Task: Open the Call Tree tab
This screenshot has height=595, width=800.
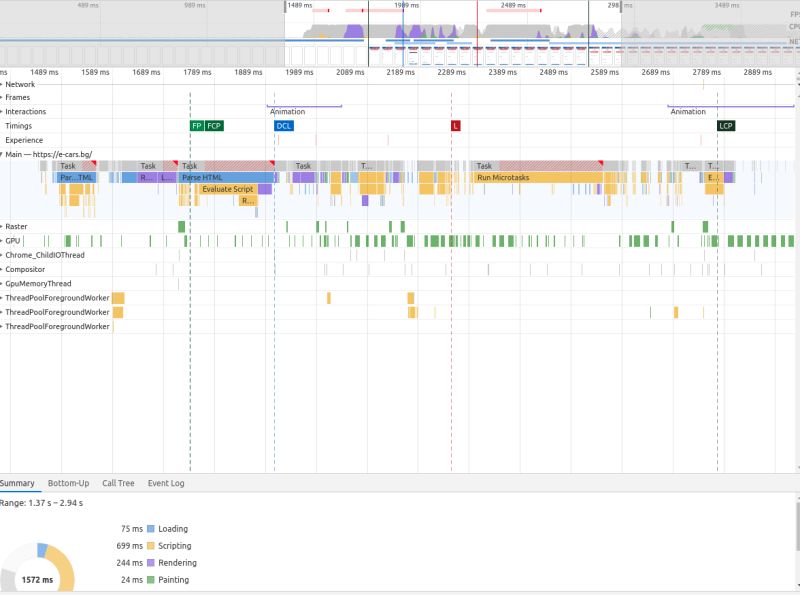Action: [118, 483]
